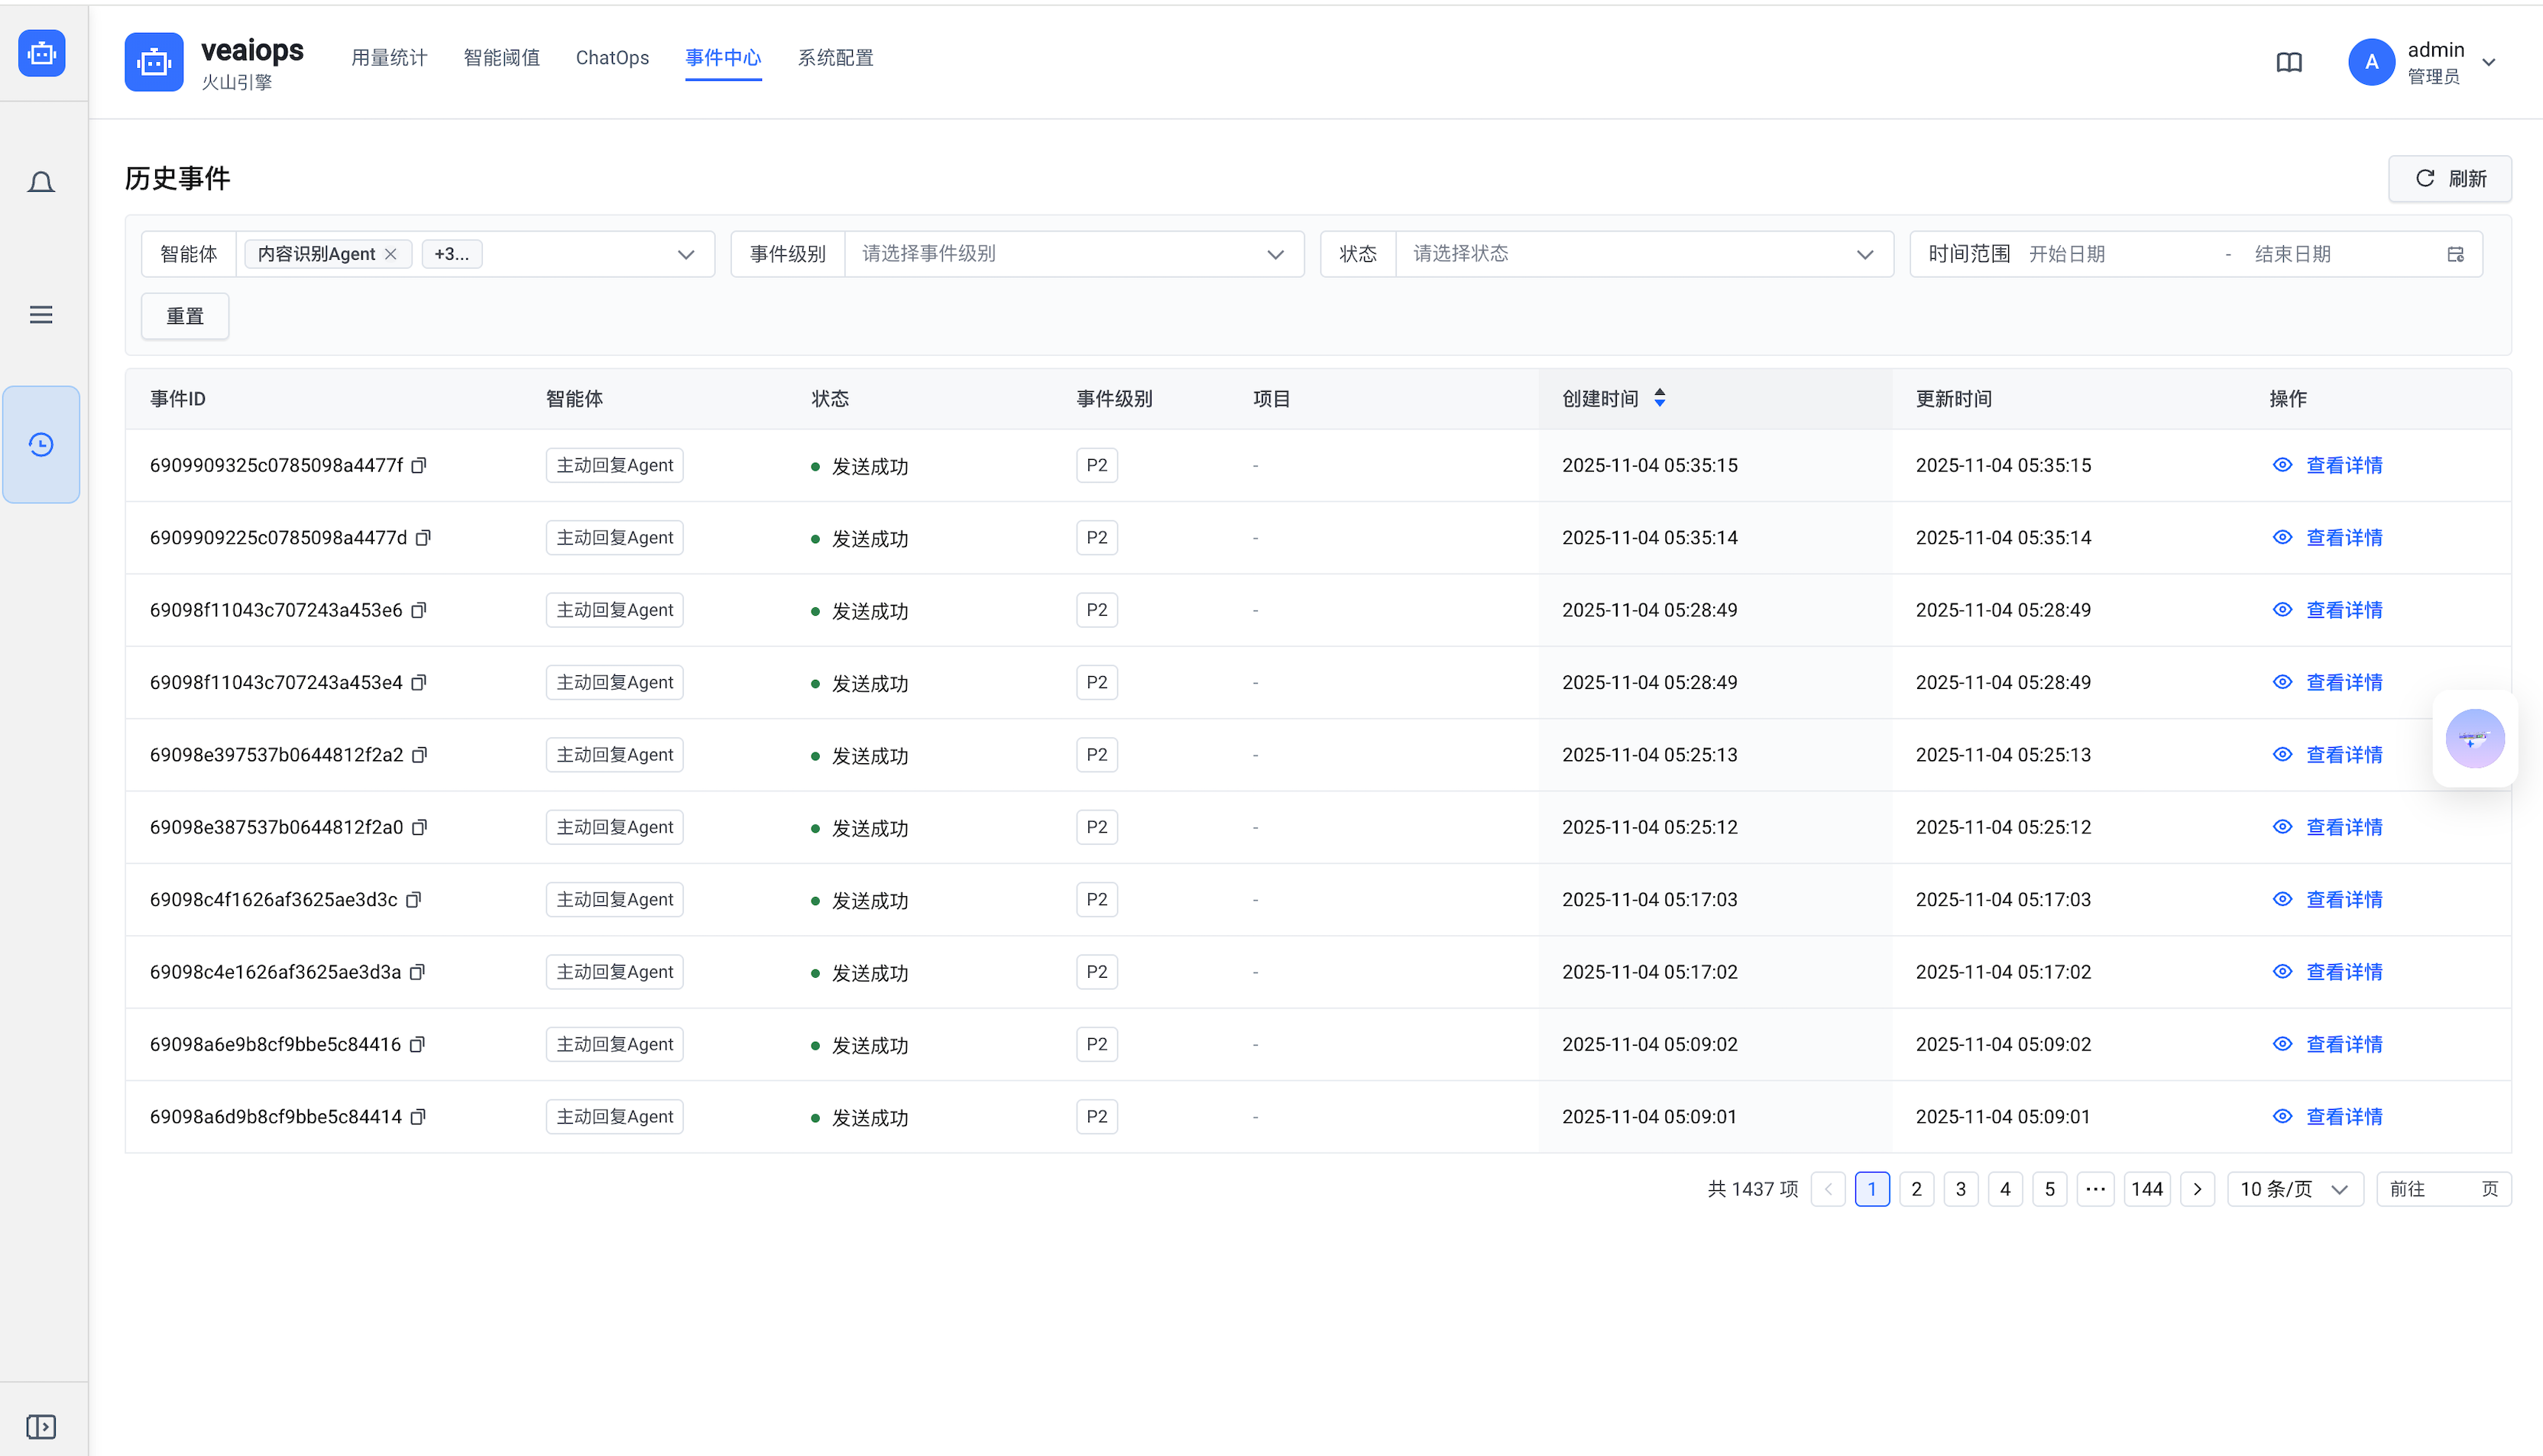
Task: Remove the 内容识别Agent filter tag
Action: coord(391,254)
